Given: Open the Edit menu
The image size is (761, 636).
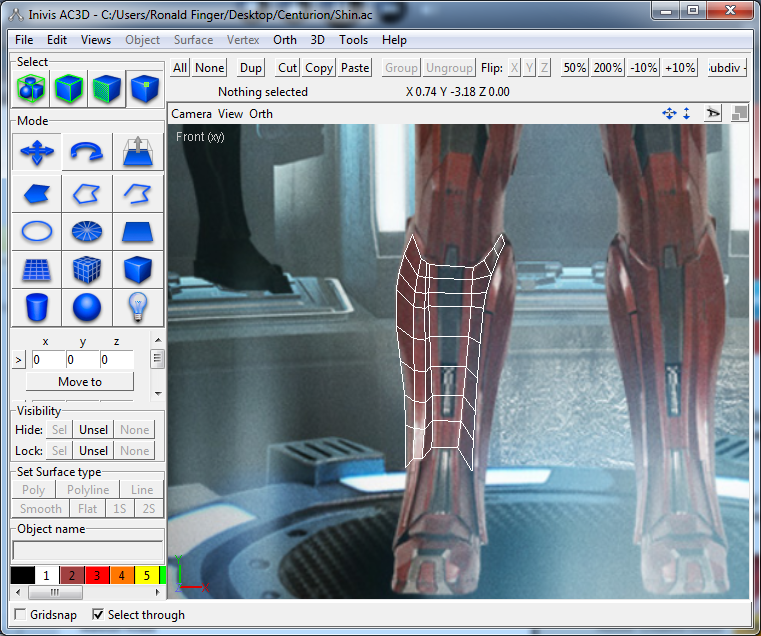Looking at the screenshot, I should pos(57,40).
